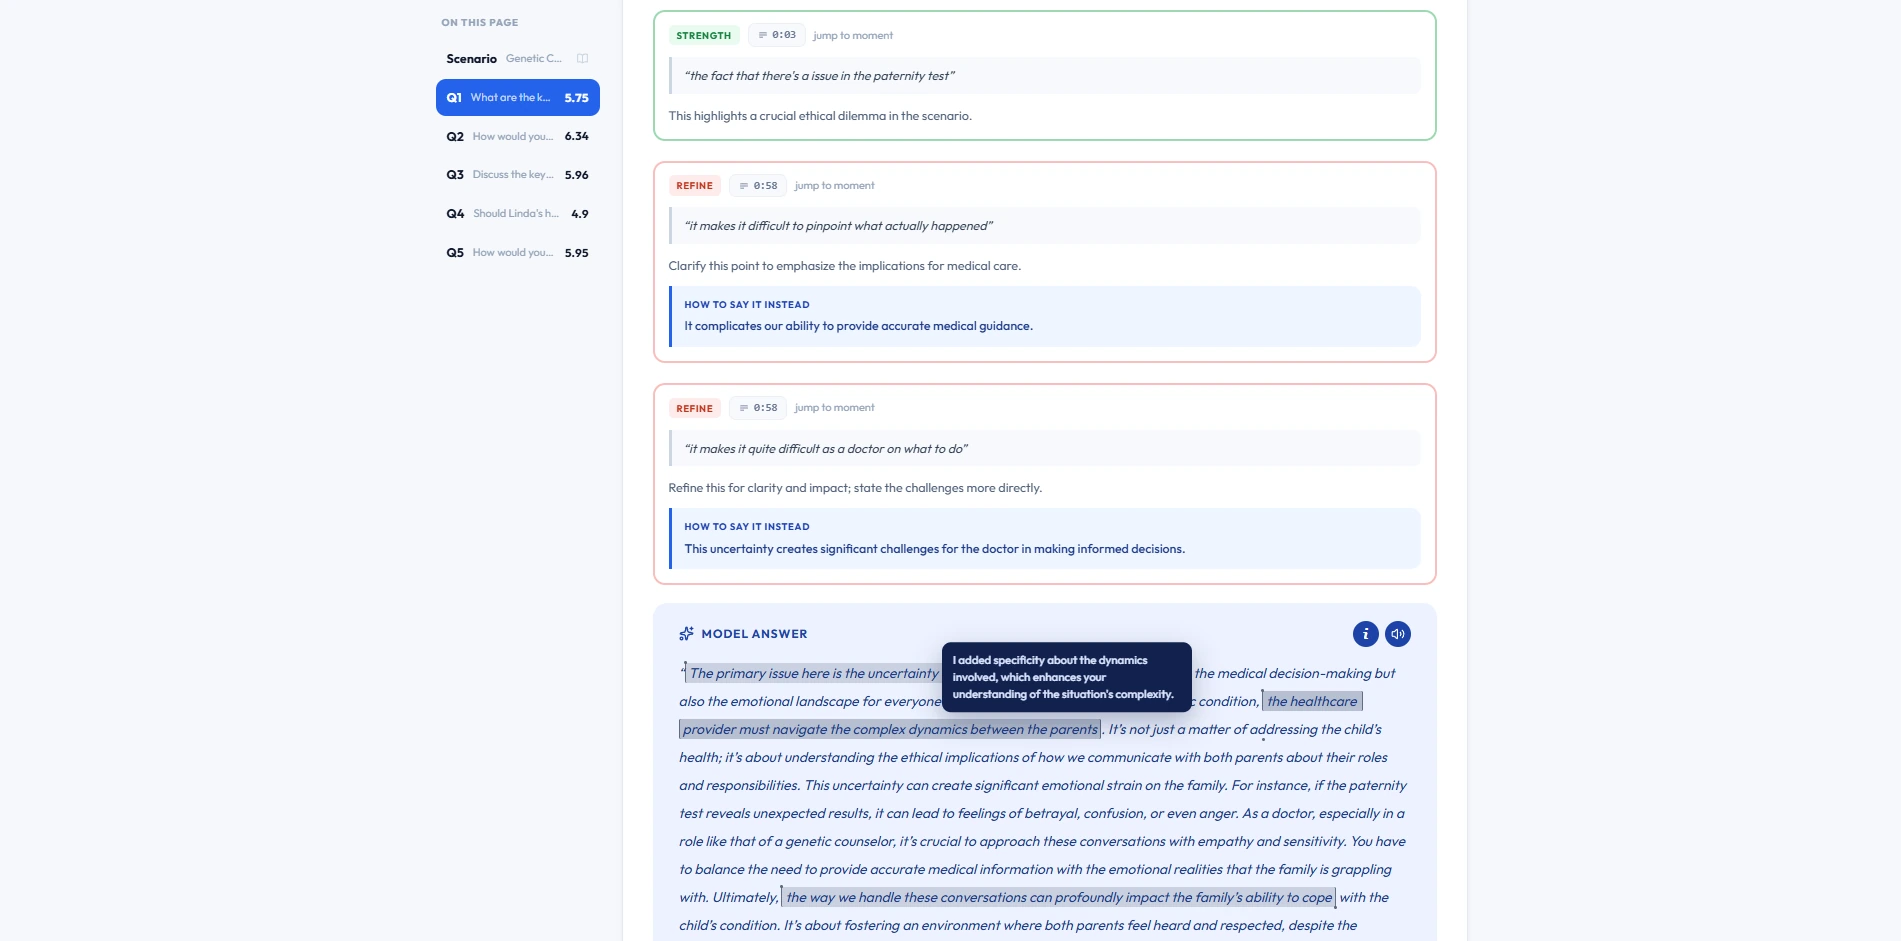The image size is (1901, 941).
Task: Click 'Refine this for clarity and impact' comment
Action: click(x=855, y=488)
